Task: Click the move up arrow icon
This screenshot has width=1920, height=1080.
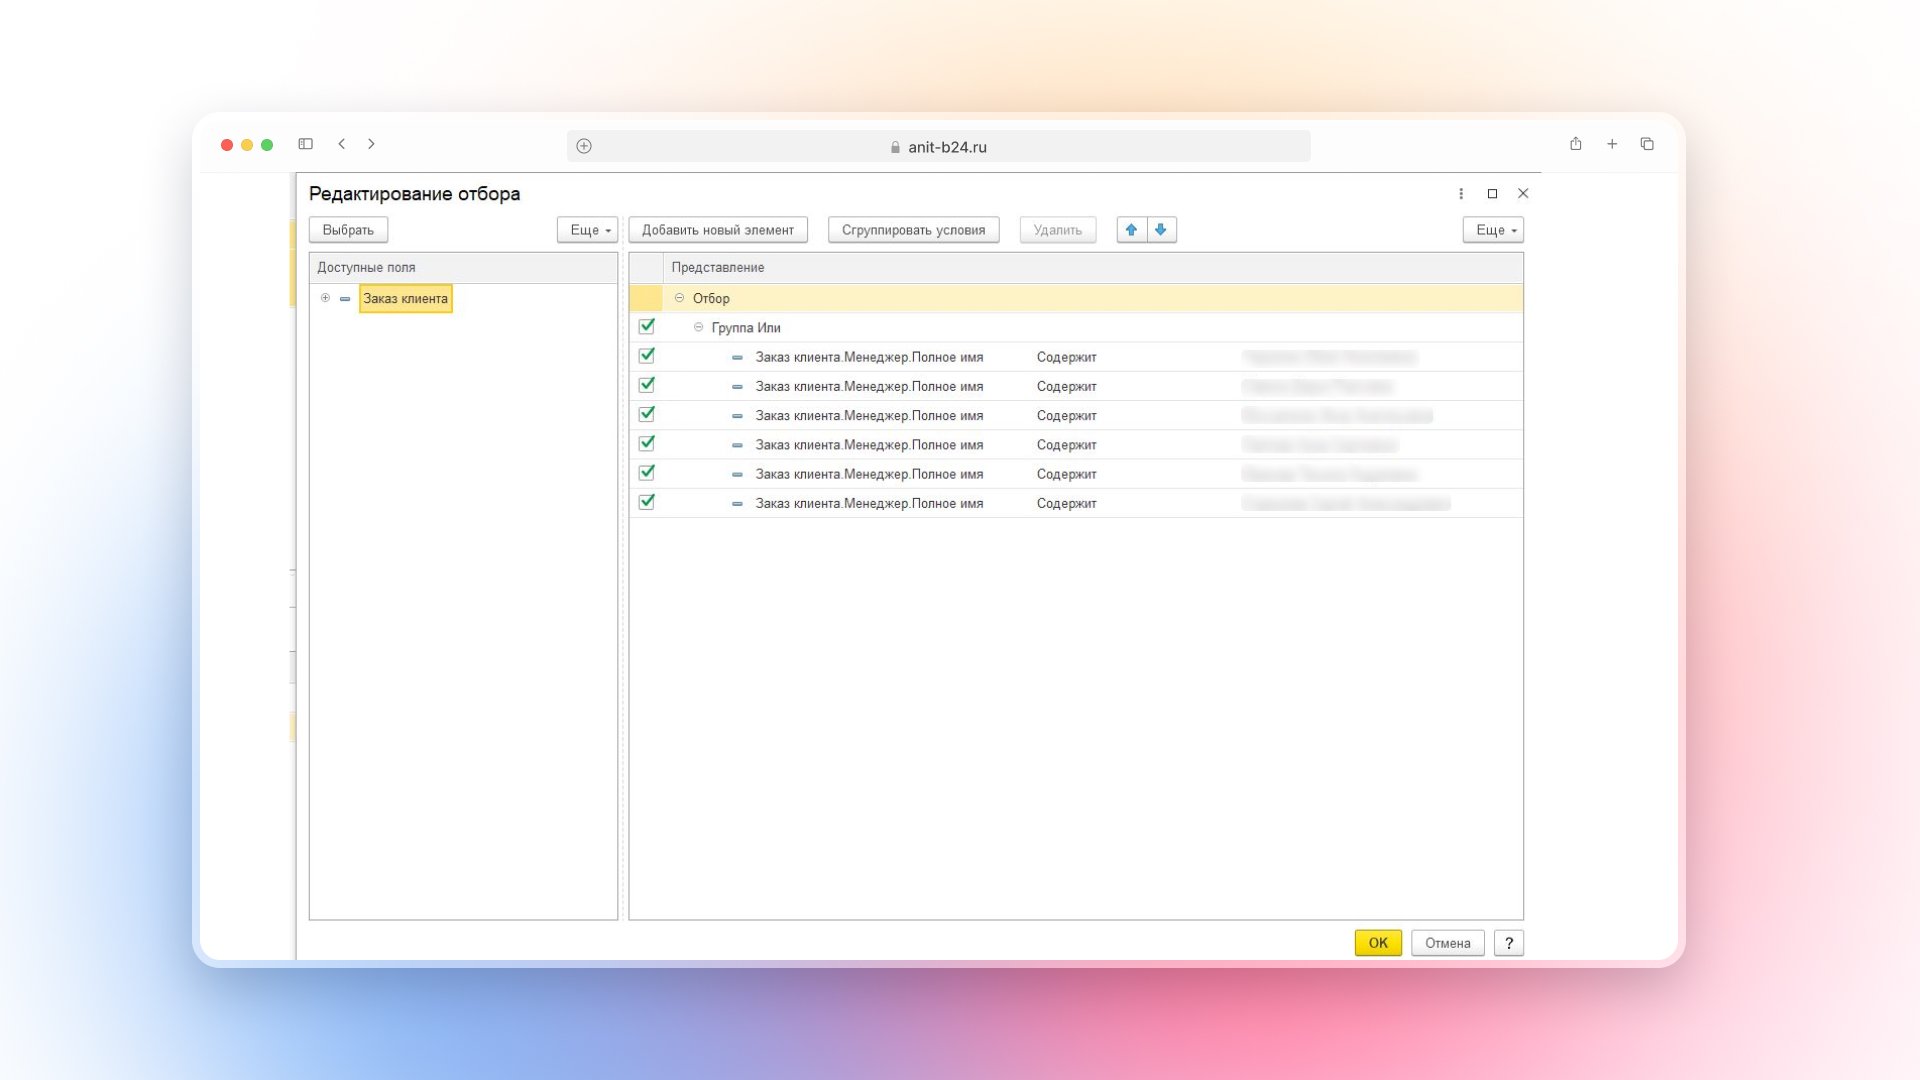Action: point(1131,230)
